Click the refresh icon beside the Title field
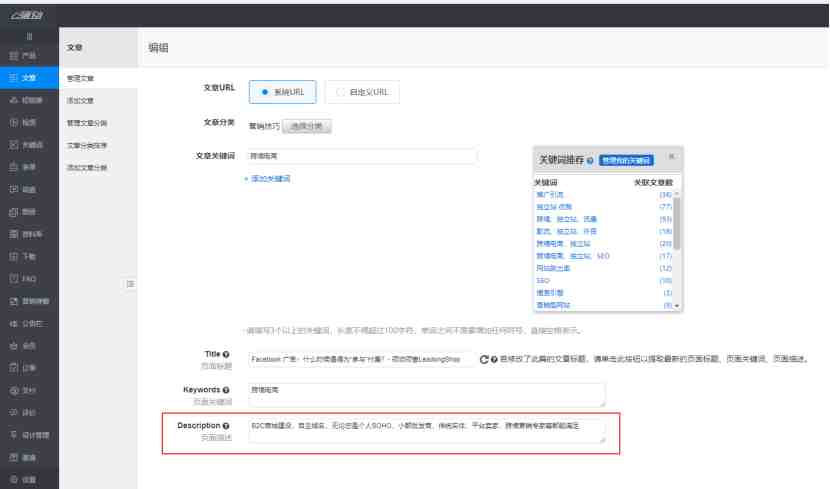This screenshot has height=489, width=830. pos(484,359)
